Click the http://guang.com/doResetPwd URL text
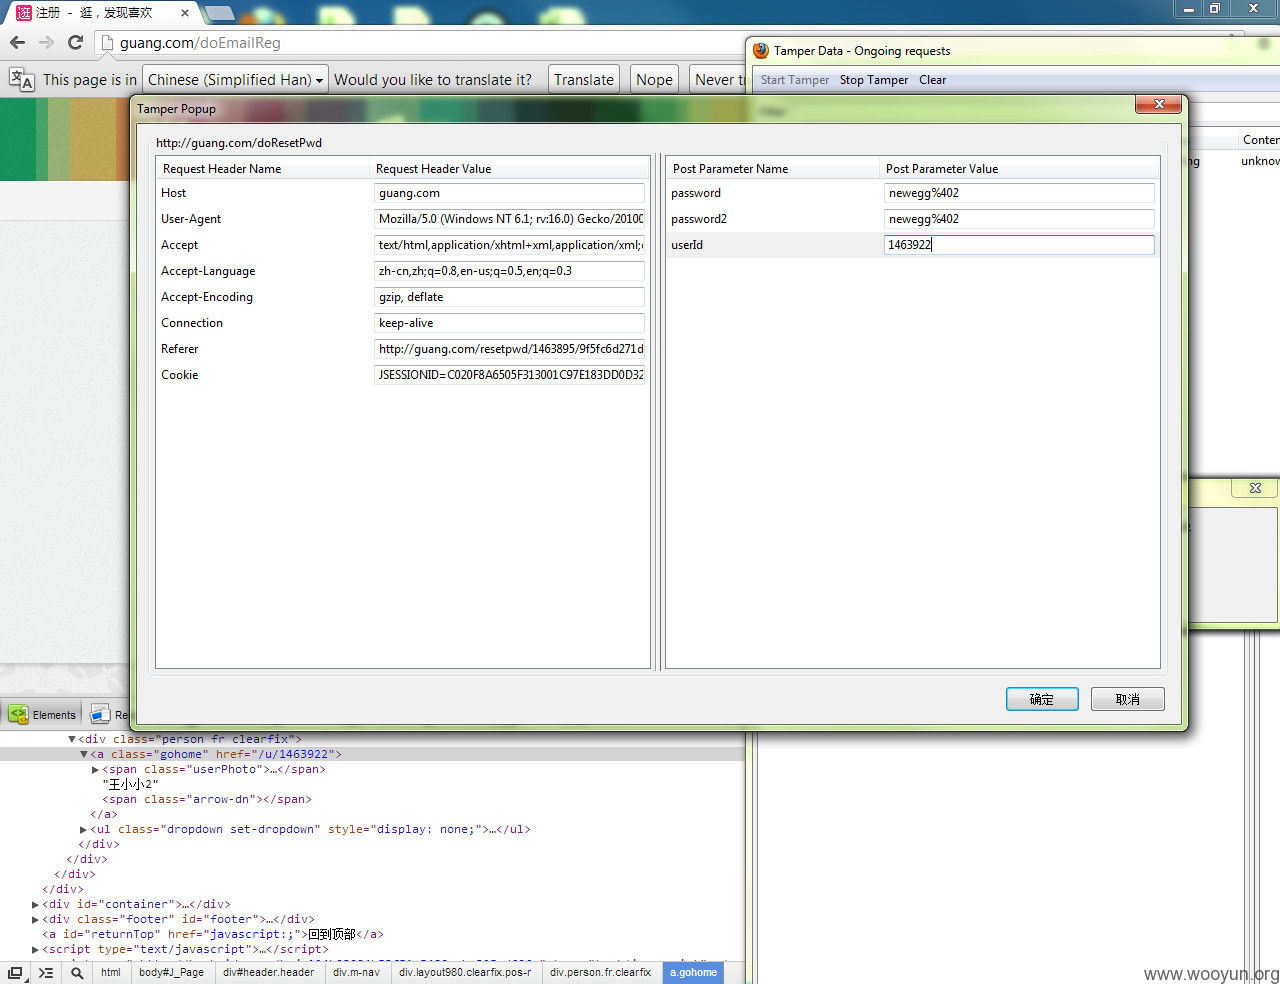 (239, 143)
